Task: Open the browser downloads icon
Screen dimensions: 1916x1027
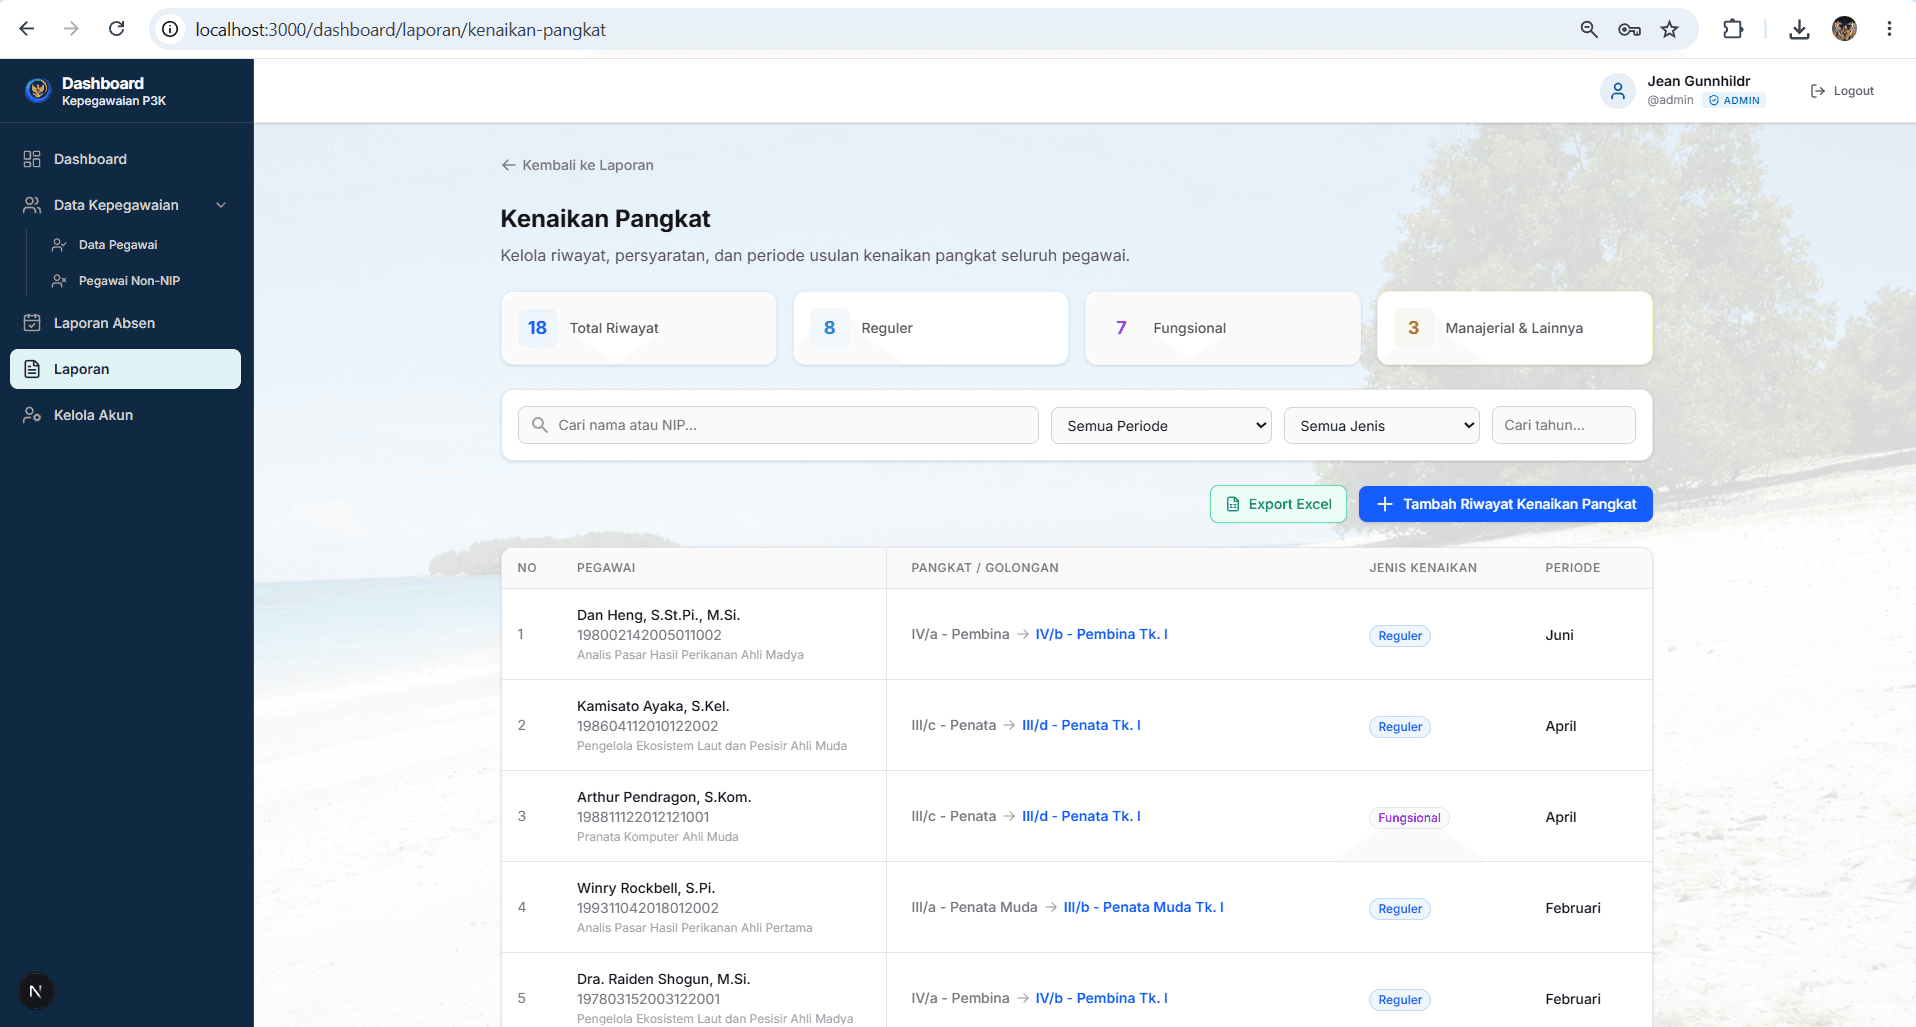Action: click(x=1799, y=29)
